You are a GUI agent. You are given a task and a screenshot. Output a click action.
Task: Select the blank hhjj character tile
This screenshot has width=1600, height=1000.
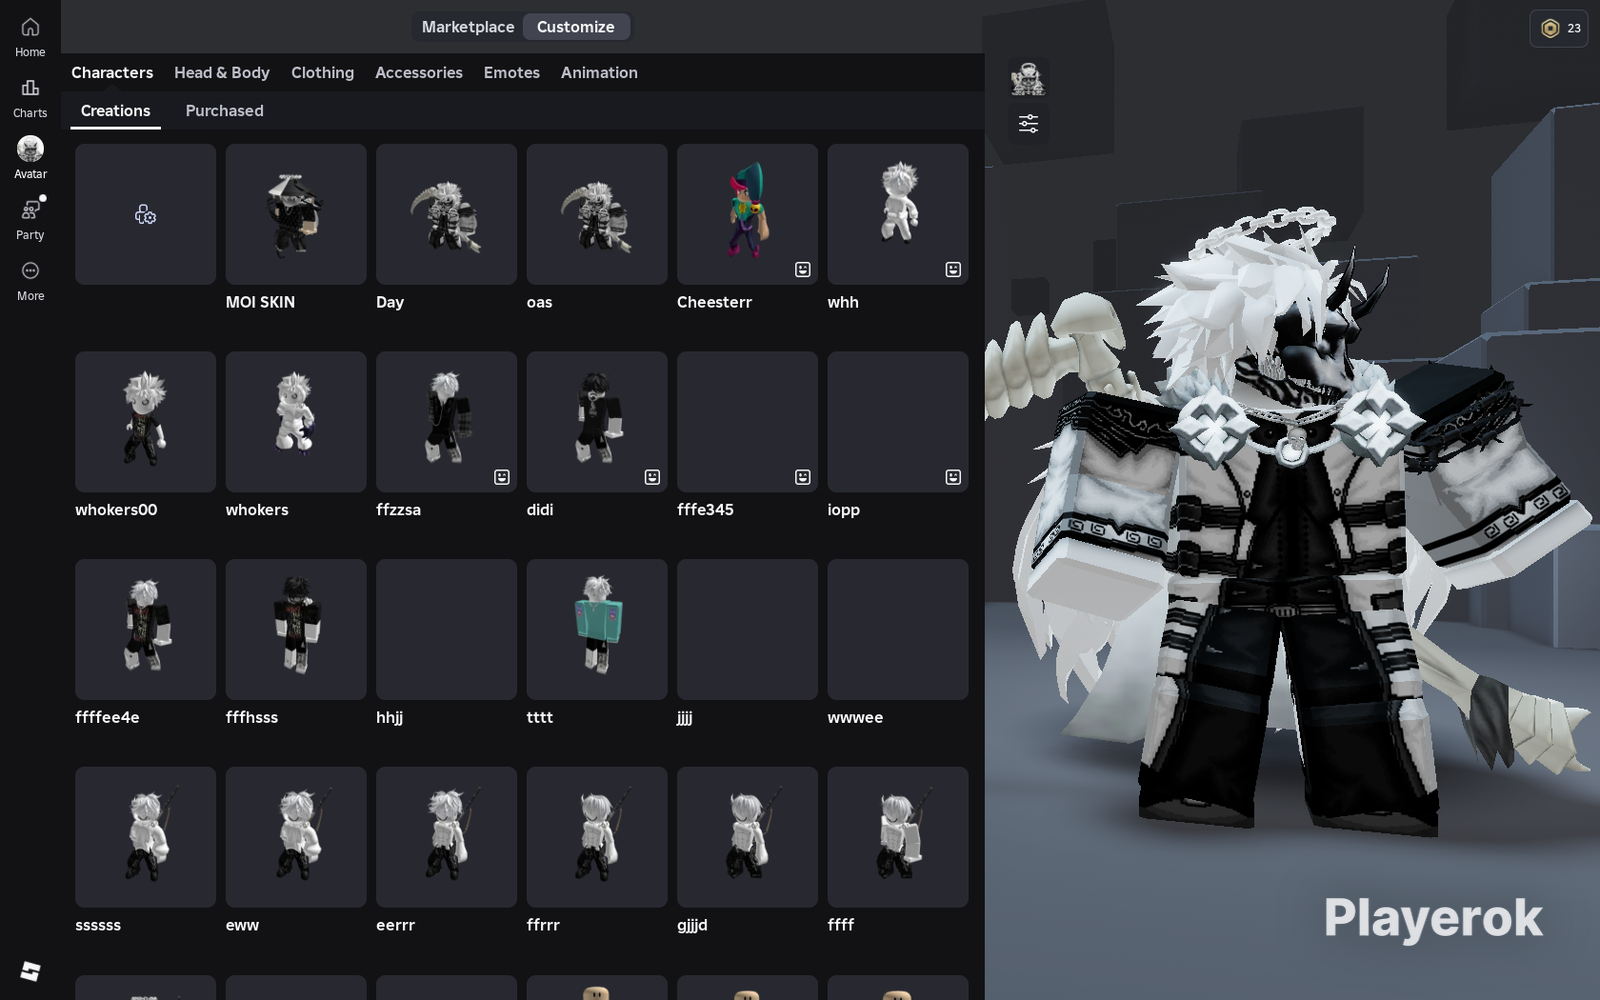[x=446, y=630]
